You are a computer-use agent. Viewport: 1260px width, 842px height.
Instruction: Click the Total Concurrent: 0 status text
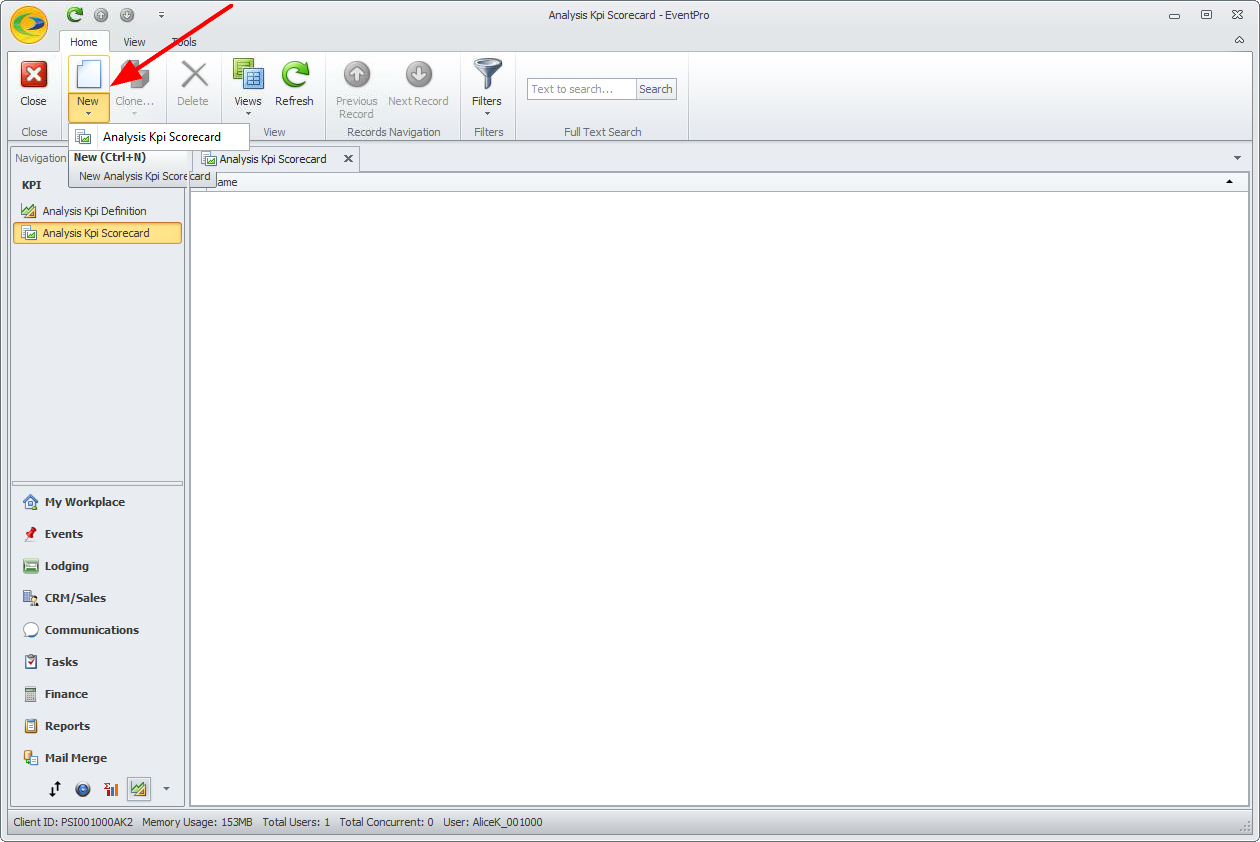386,822
